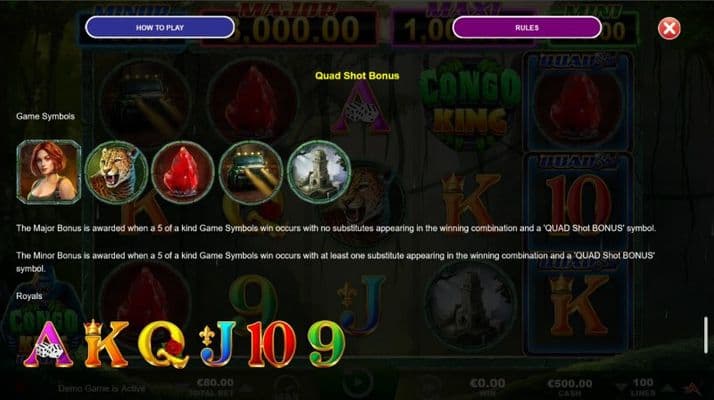The image size is (714, 400).
Task: Switch to the RULES tab
Action: click(526, 27)
